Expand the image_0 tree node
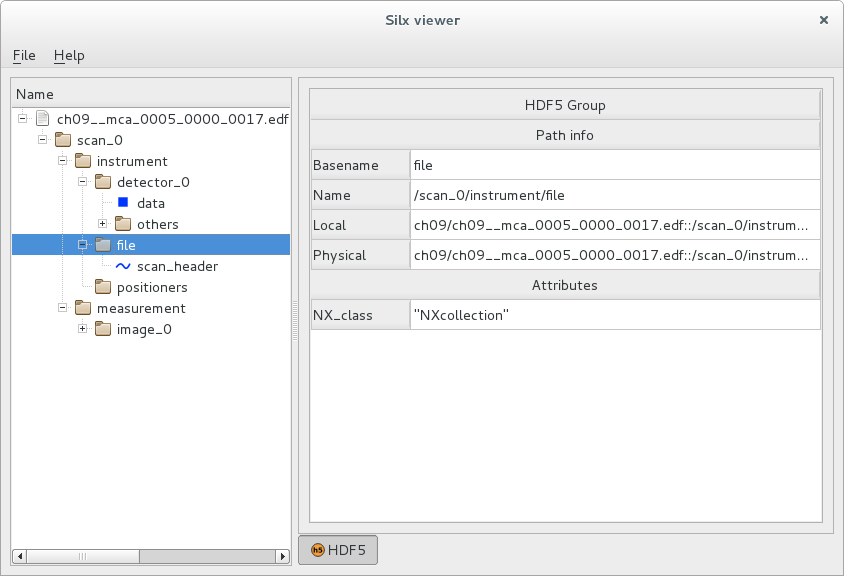 (x=82, y=329)
